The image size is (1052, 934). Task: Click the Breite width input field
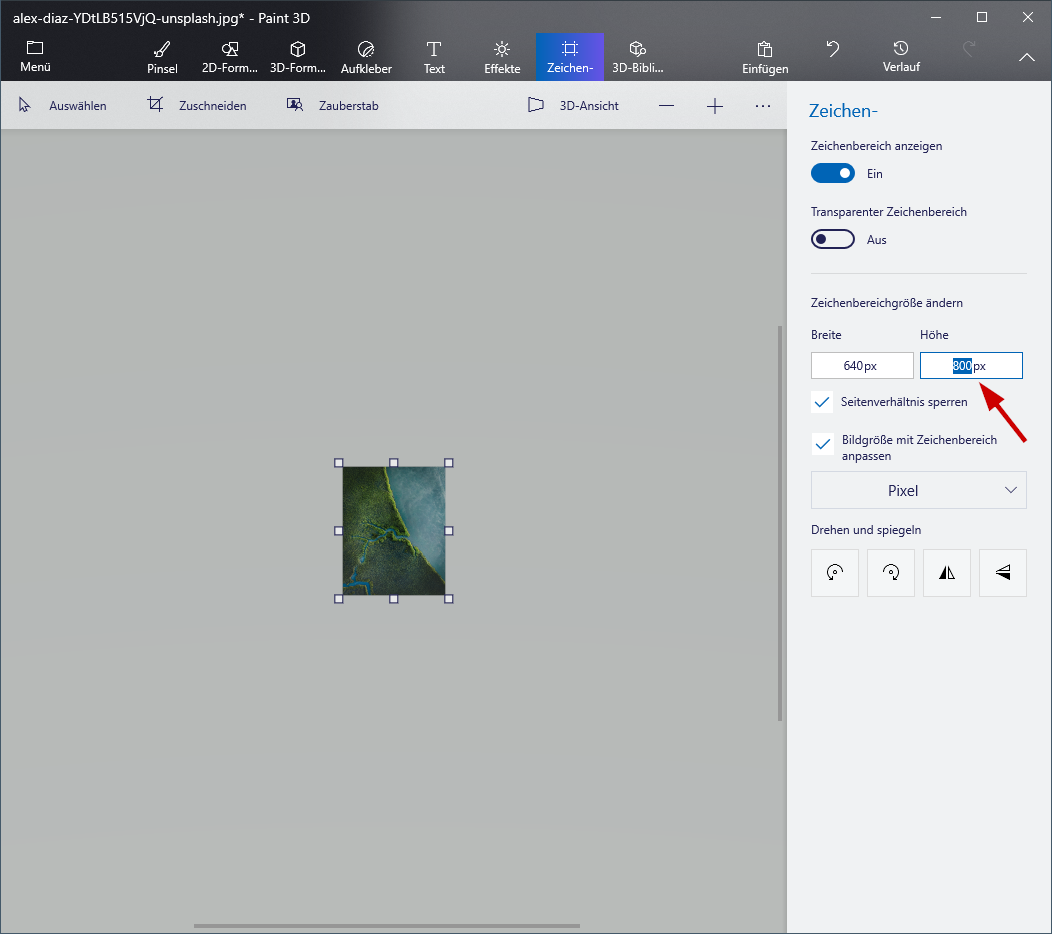(862, 366)
